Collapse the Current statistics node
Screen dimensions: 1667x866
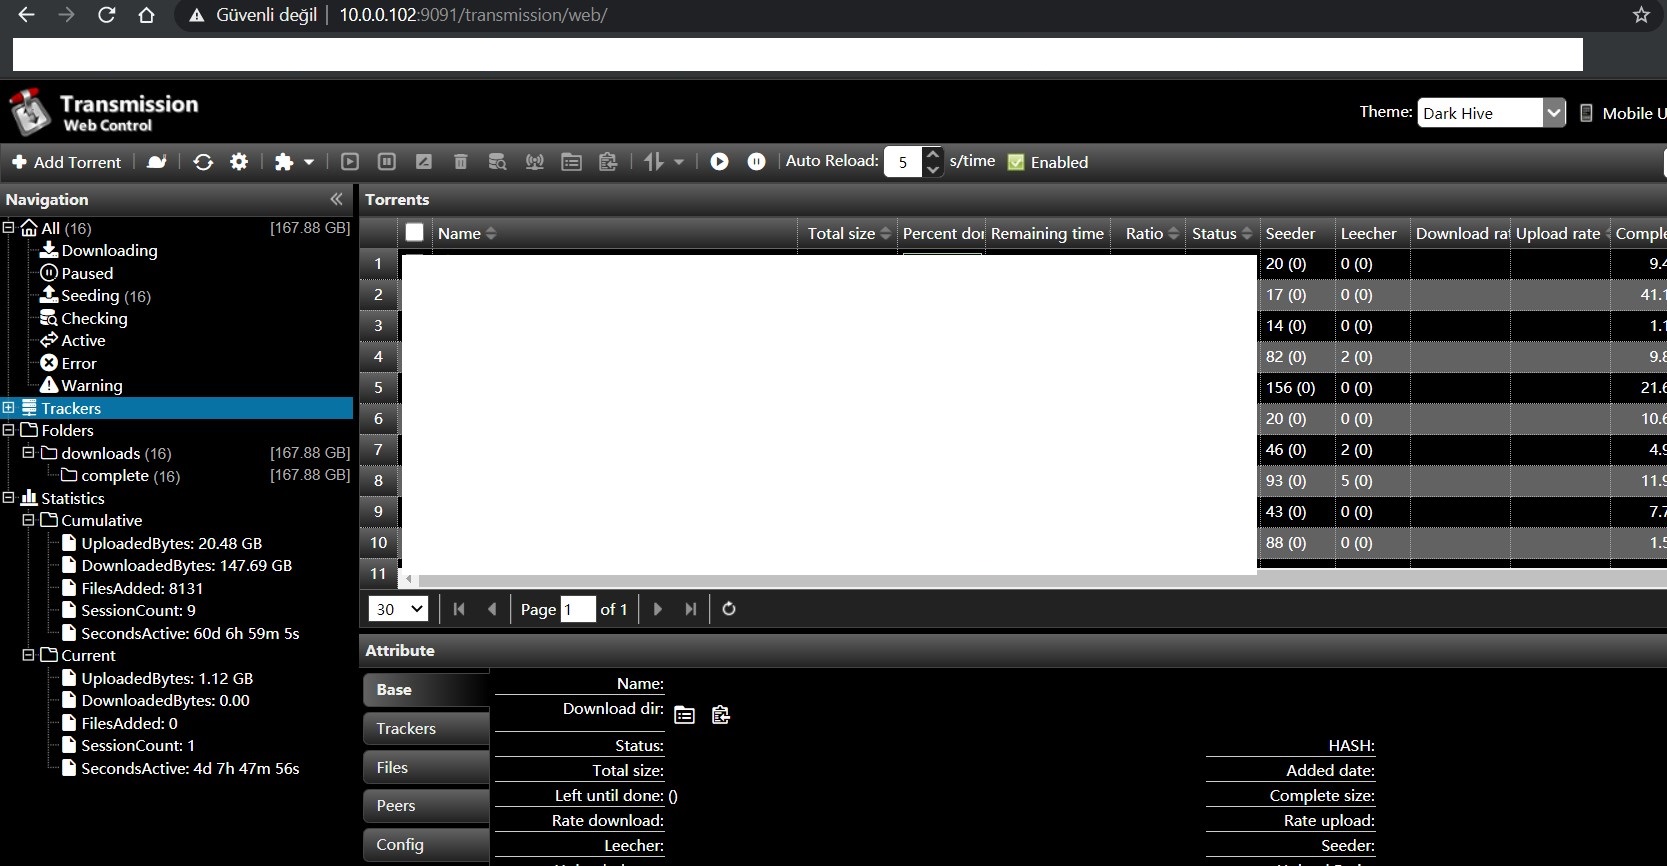pyautogui.click(x=29, y=655)
